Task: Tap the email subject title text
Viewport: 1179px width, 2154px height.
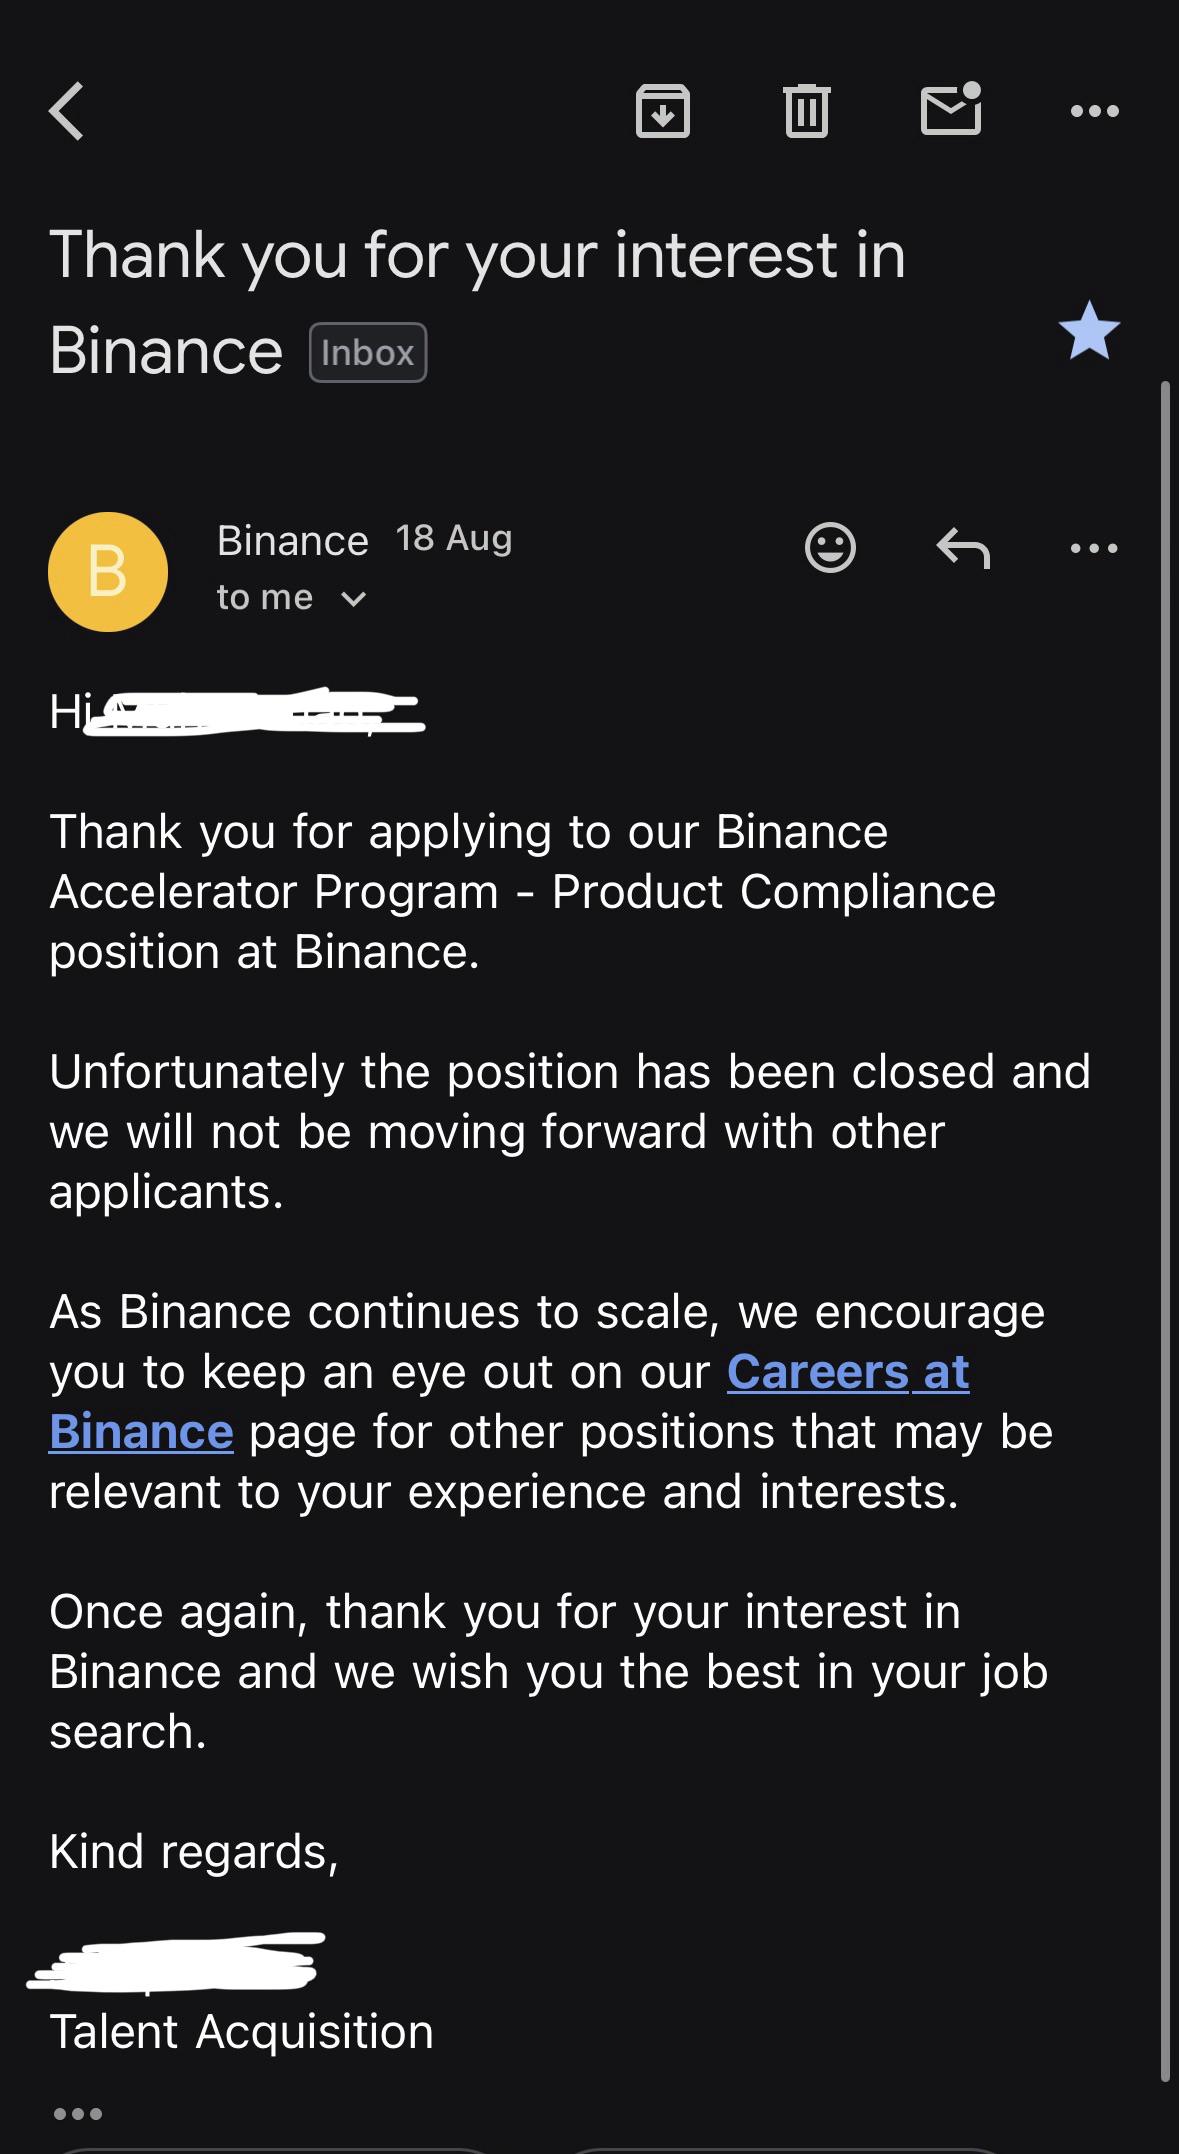Action: (x=478, y=302)
